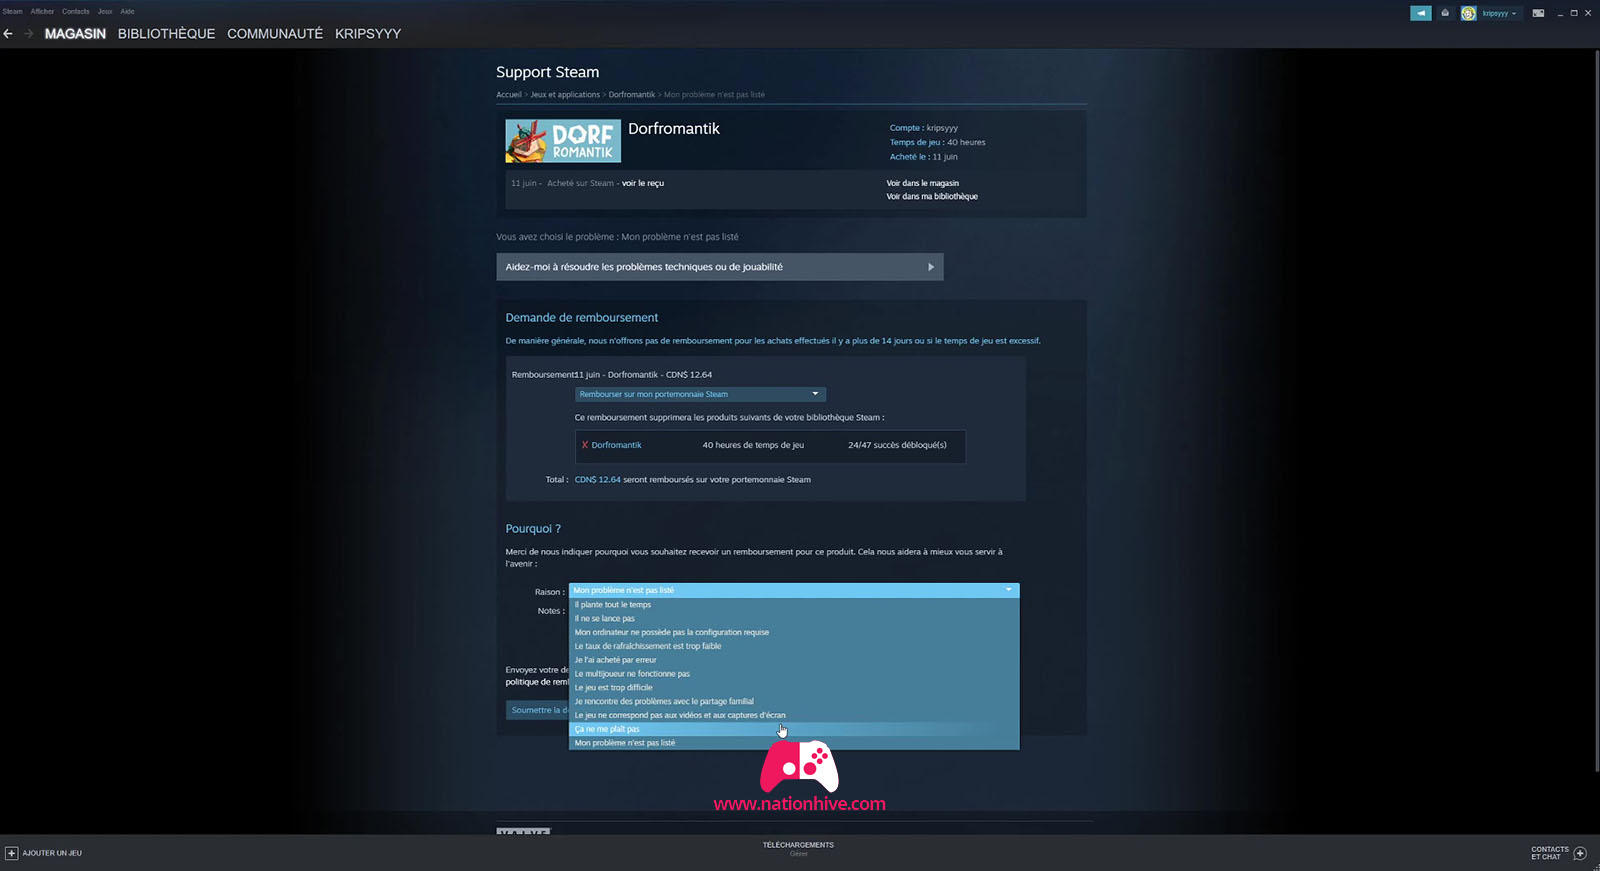Select 'Le multijoueur ne fonctionne pas'
Screen dimensions: 1600x871
pos(794,674)
